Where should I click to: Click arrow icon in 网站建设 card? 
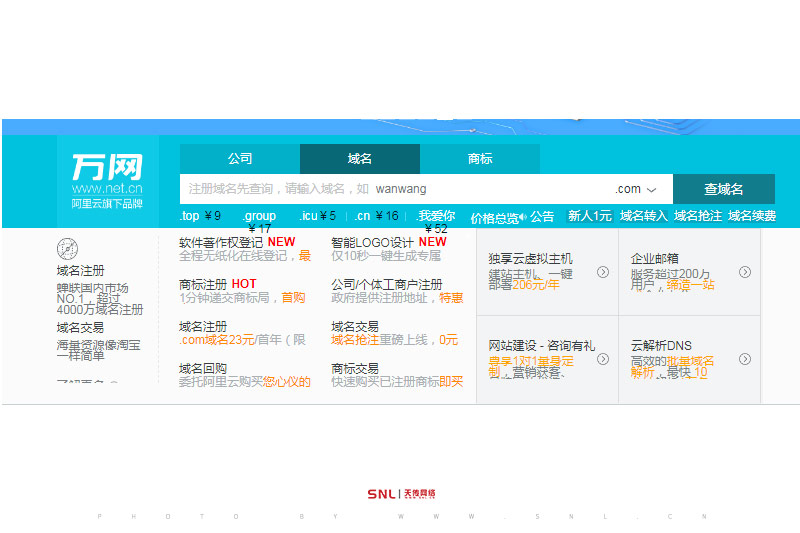(x=603, y=359)
